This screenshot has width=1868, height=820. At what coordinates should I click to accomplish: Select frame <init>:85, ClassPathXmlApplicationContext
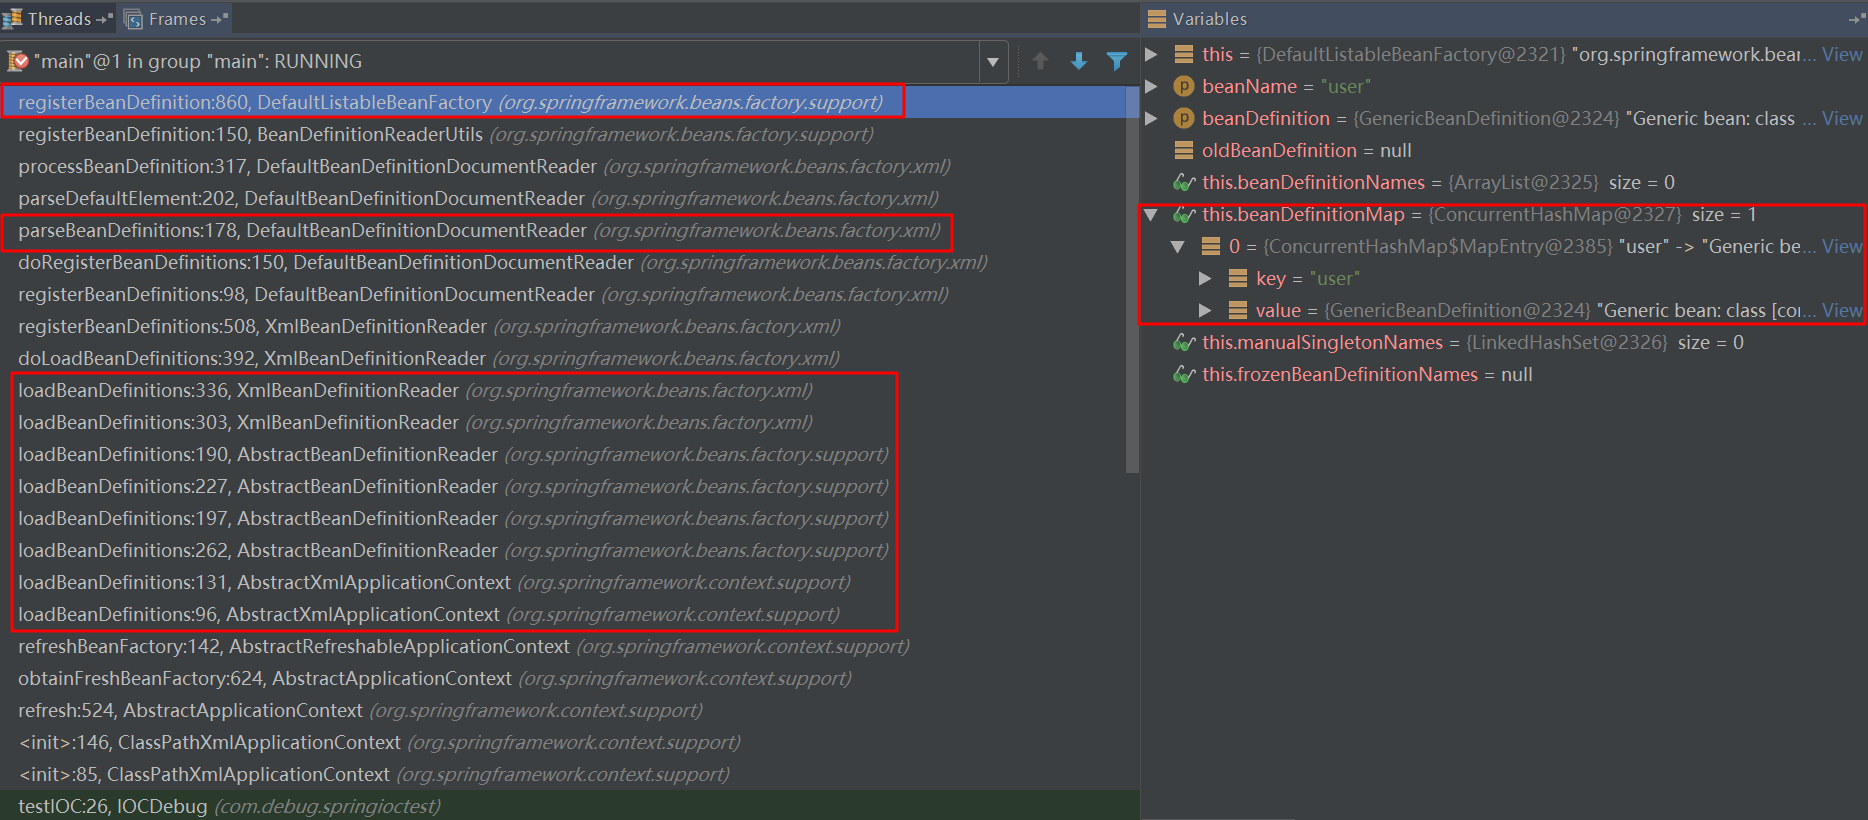[x=564, y=774]
